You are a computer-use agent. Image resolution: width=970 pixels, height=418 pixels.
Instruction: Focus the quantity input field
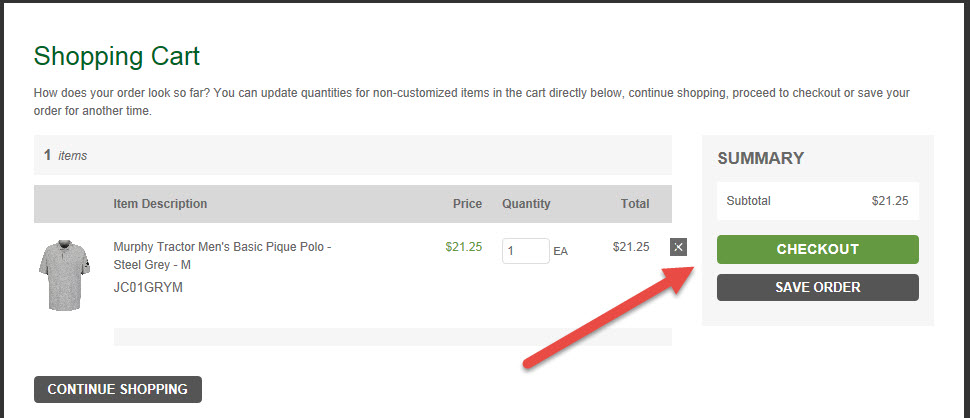pyautogui.click(x=525, y=251)
